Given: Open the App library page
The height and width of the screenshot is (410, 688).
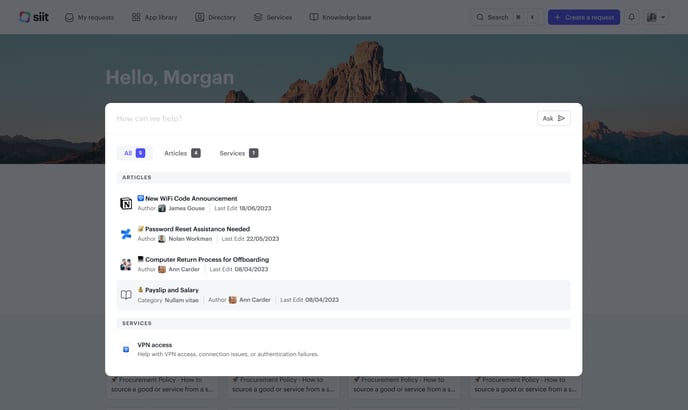Looking at the screenshot, I should (156, 17).
